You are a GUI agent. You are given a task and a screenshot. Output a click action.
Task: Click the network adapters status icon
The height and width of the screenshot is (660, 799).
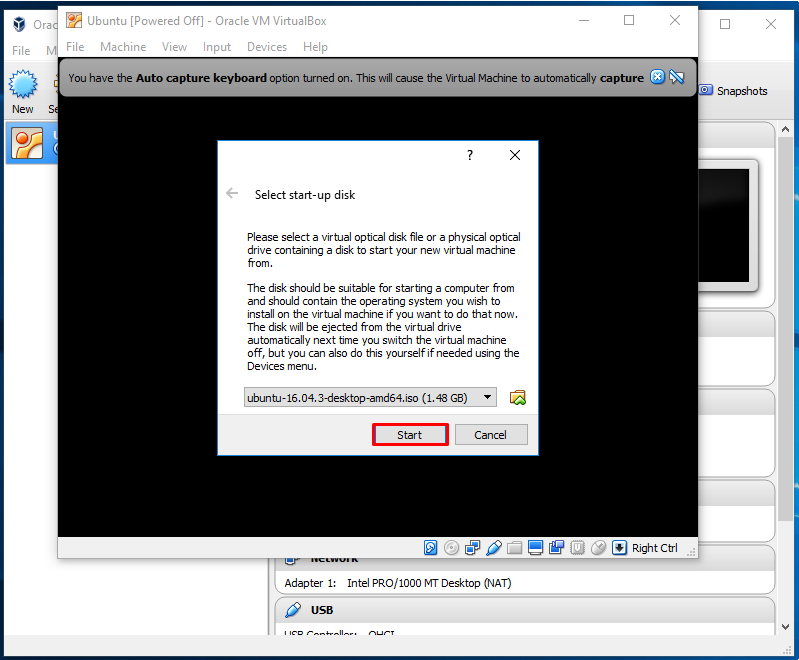click(x=472, y=548)
